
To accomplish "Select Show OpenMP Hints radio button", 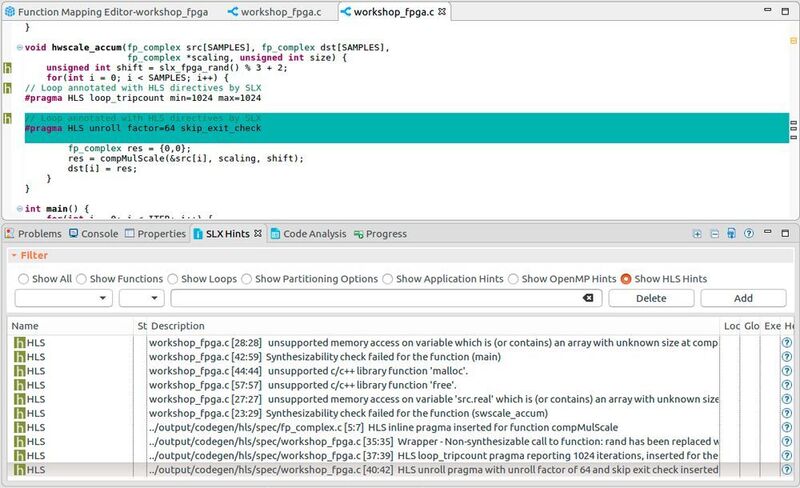I will tap(513, 279).
